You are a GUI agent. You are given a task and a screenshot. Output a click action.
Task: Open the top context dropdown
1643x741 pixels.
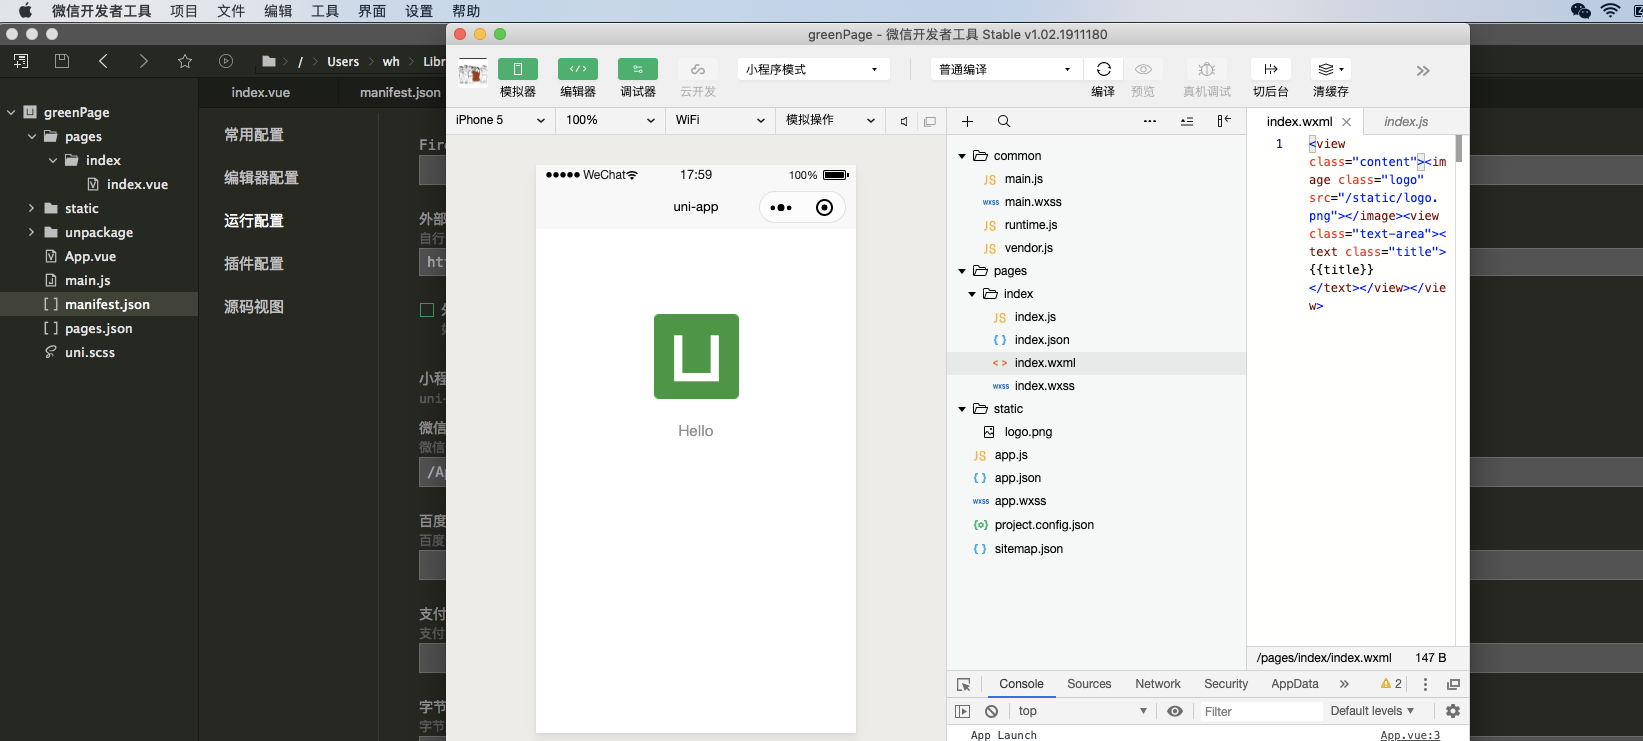tap(1082, 711)
